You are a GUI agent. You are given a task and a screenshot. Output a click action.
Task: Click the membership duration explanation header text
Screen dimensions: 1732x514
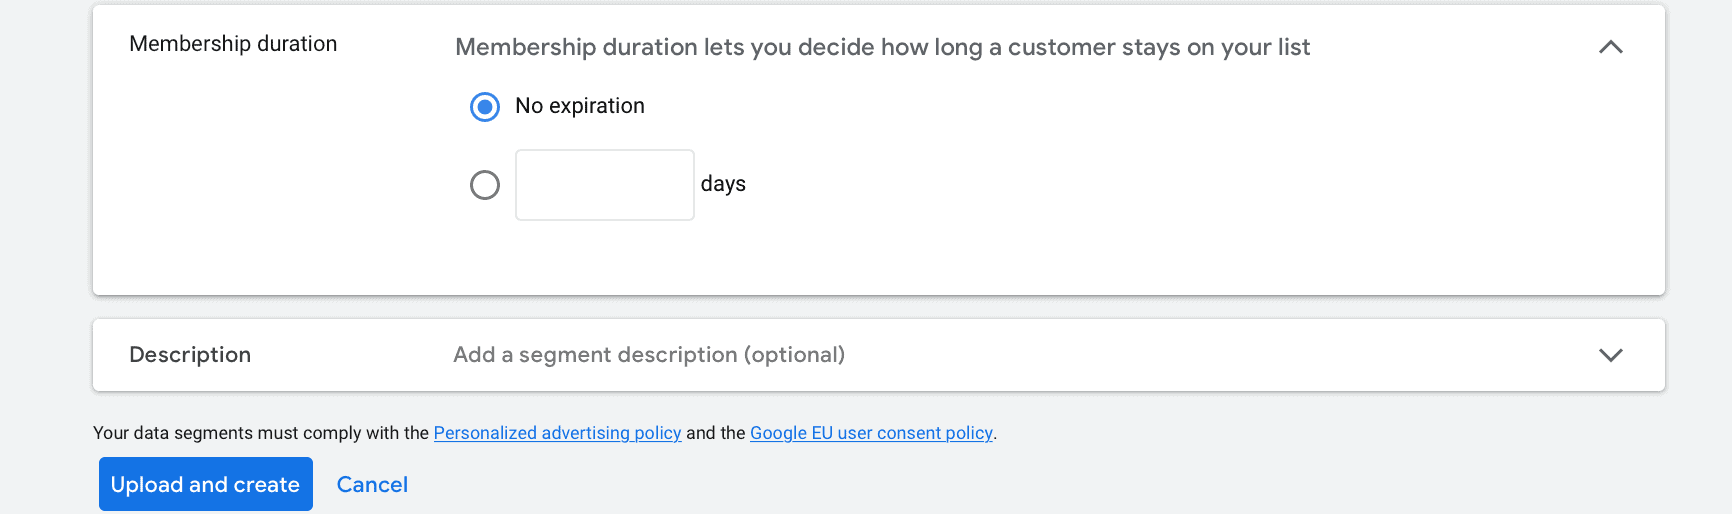point(882,47)
